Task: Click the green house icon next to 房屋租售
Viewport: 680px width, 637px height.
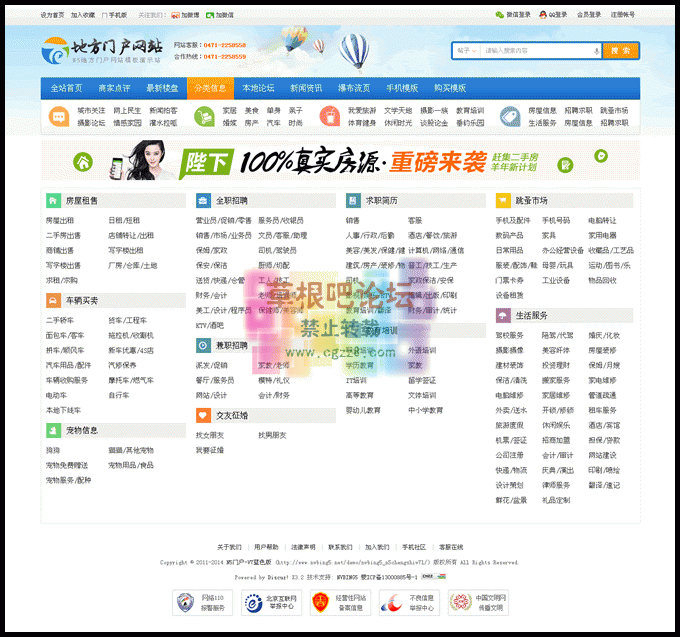Action: click(x=53, y=201)
